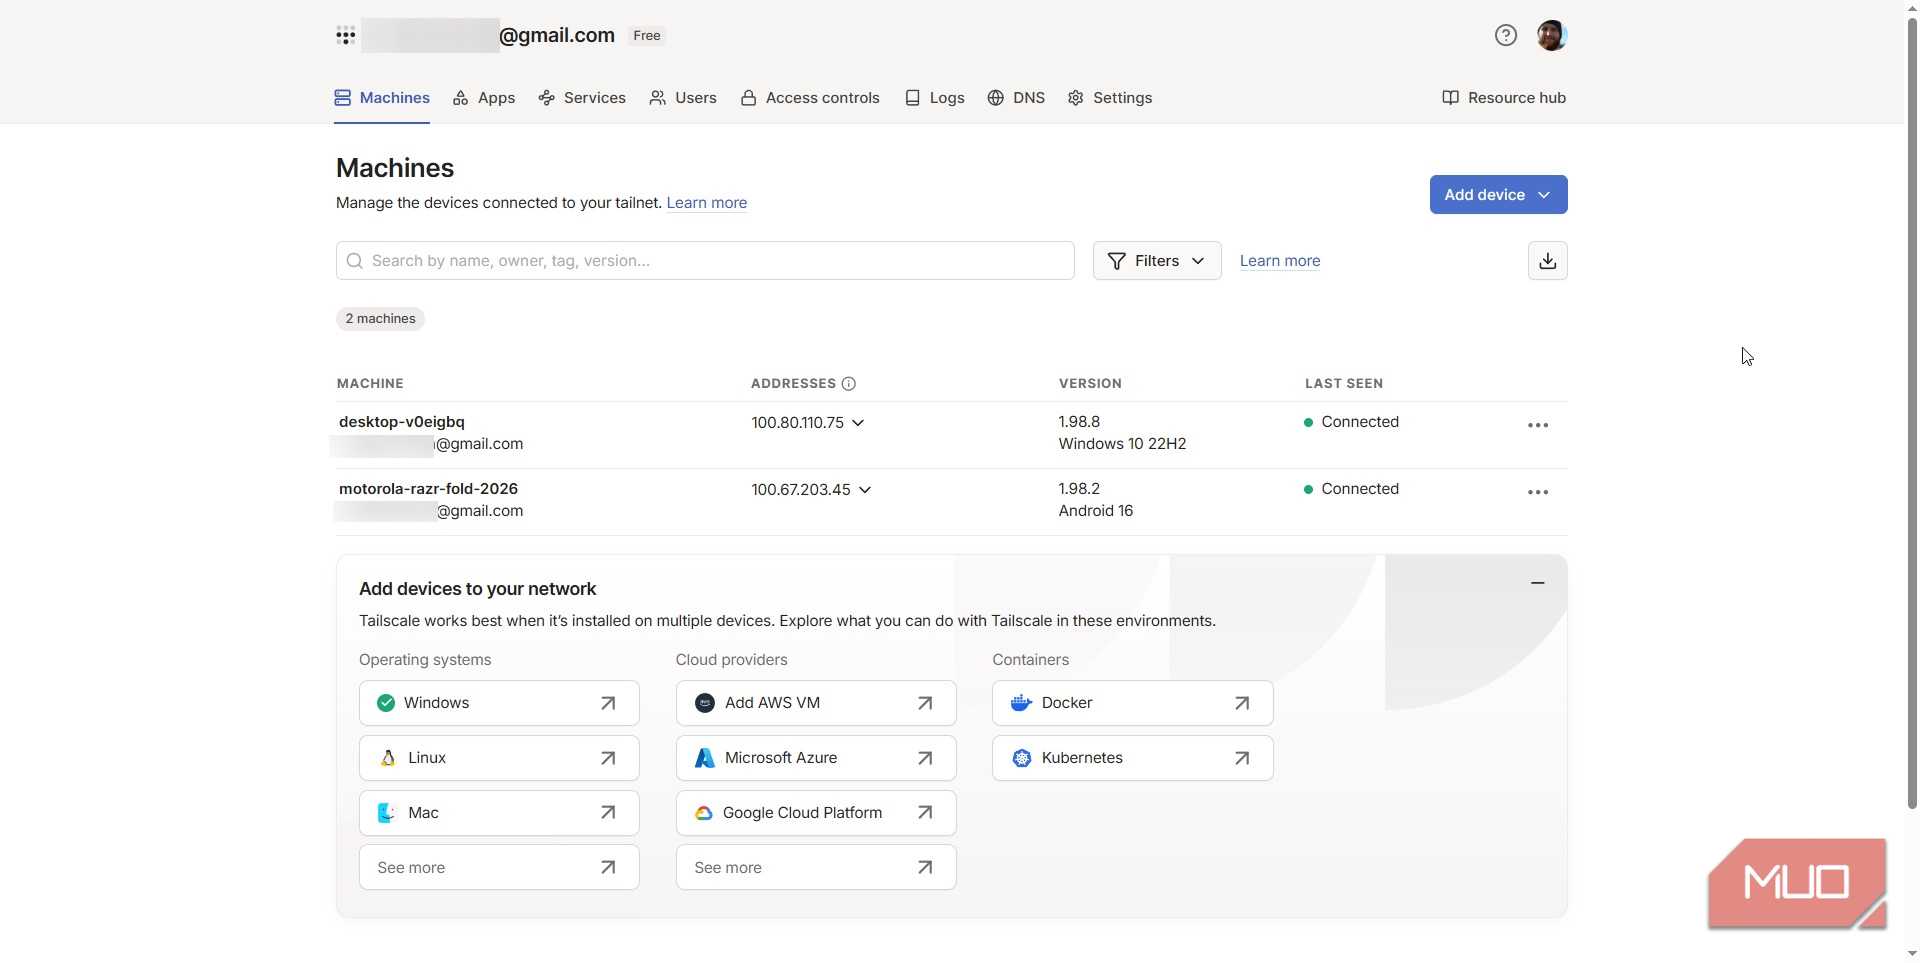Open the Filters dropdown
1920x963 pixels.
[1157, 261]
